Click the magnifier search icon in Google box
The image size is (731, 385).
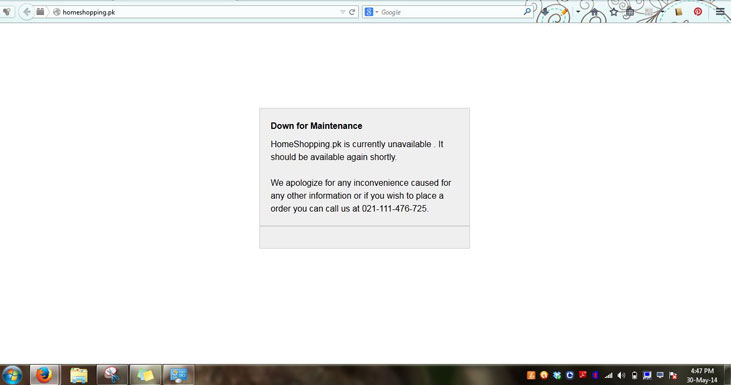coord(527,12)
